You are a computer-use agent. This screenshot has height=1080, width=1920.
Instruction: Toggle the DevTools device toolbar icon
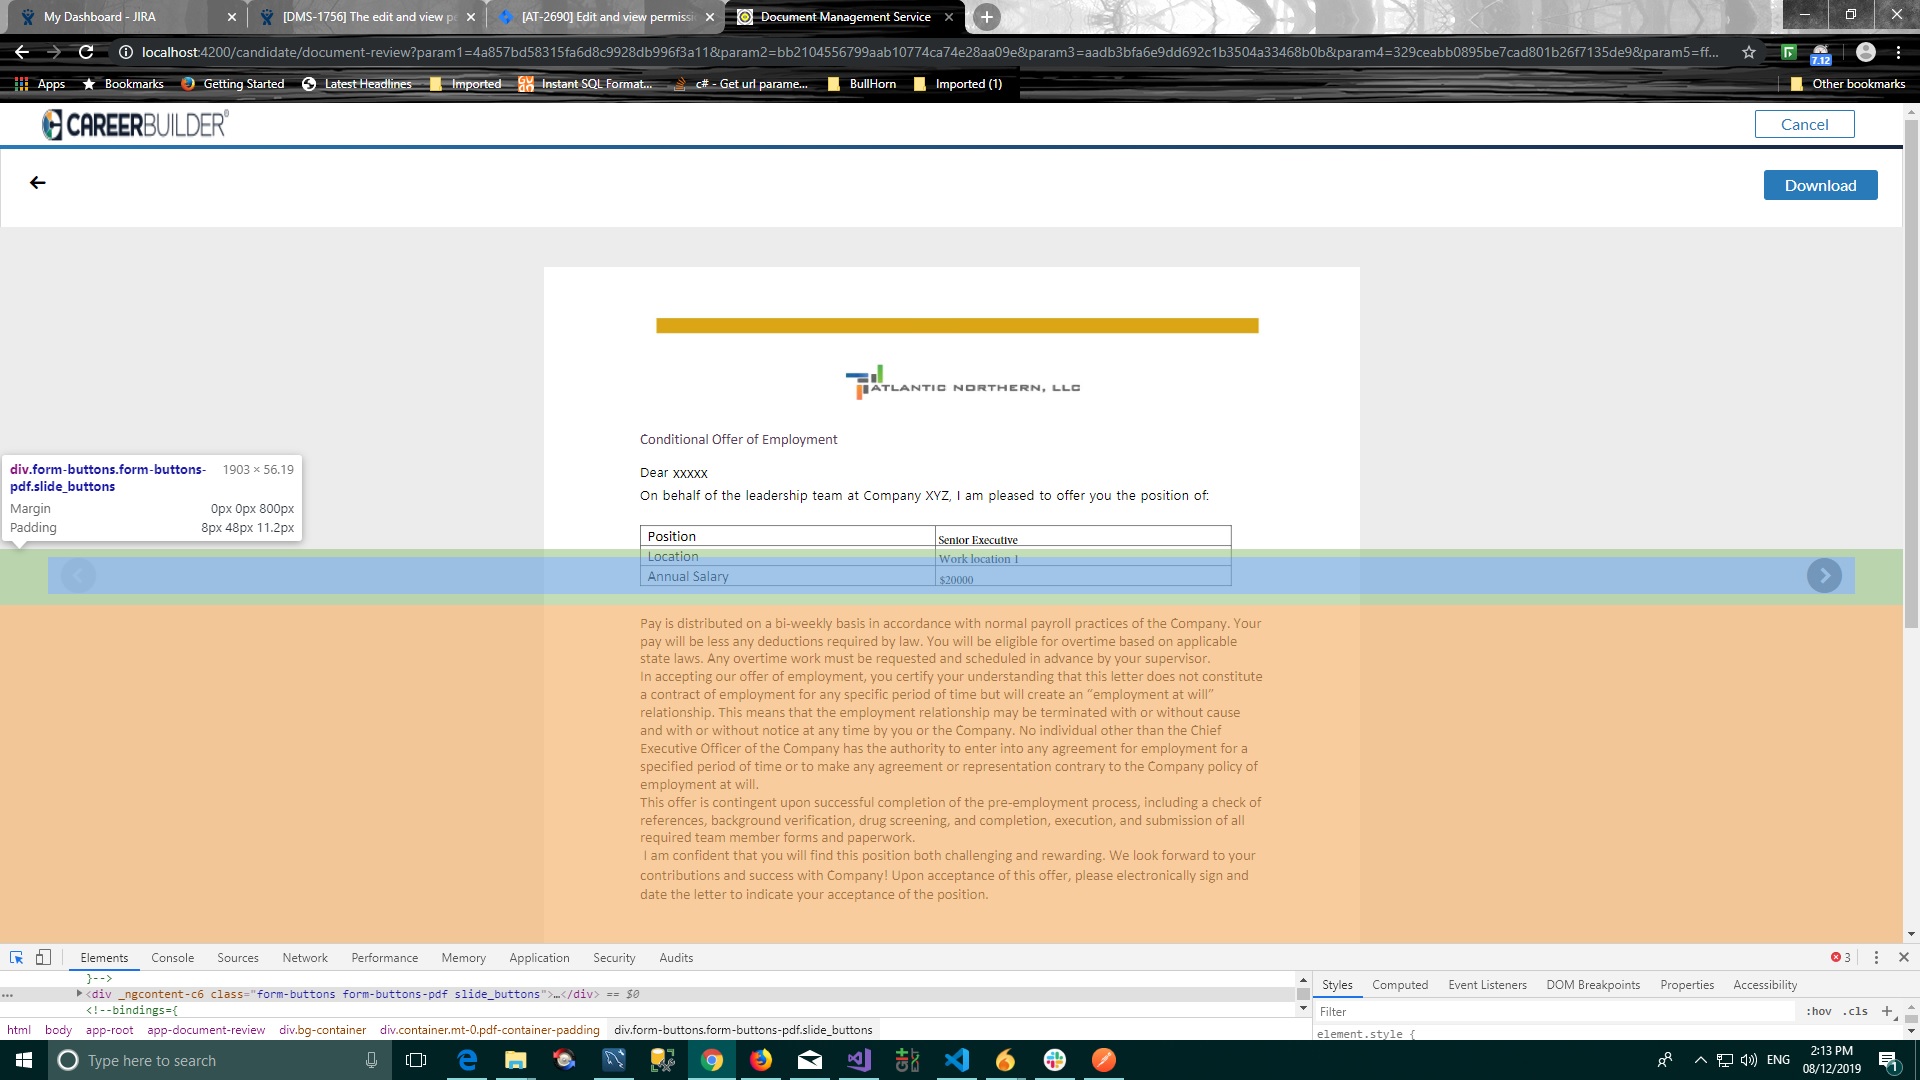[x=43, y=958]
